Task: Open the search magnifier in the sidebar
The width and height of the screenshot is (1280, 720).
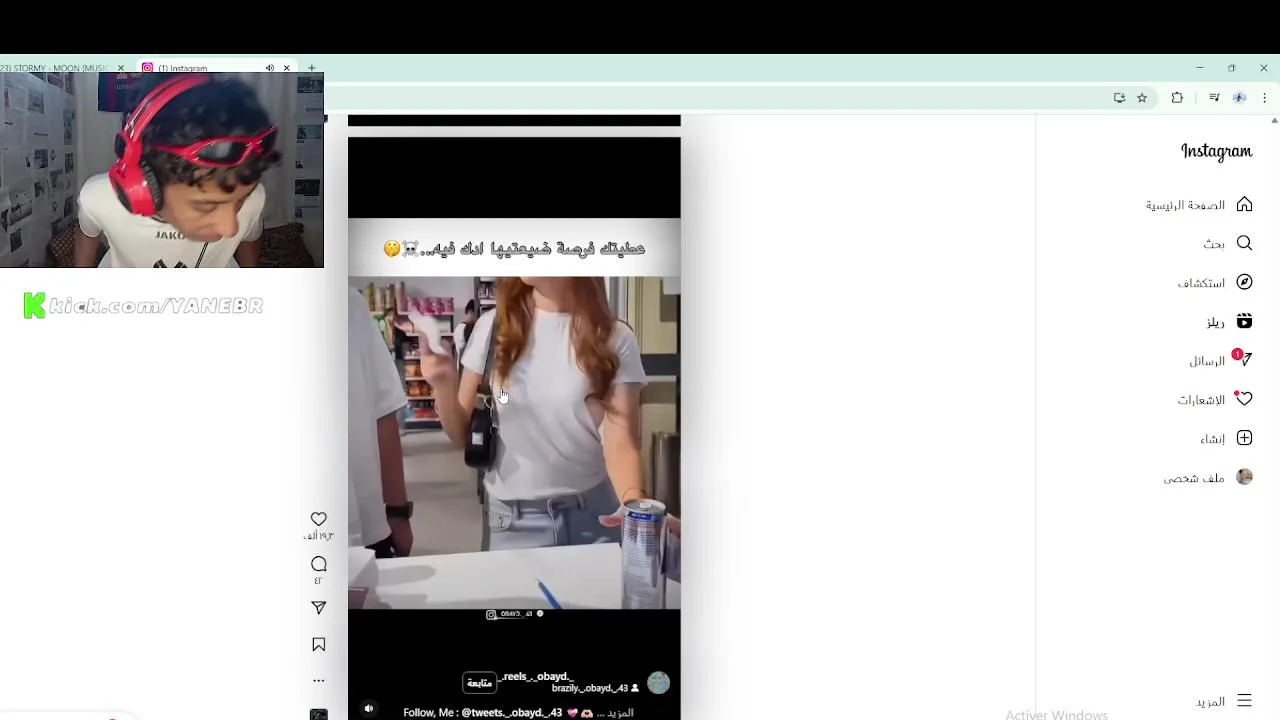Action: pyautogui.click(x=1244, y=243)
